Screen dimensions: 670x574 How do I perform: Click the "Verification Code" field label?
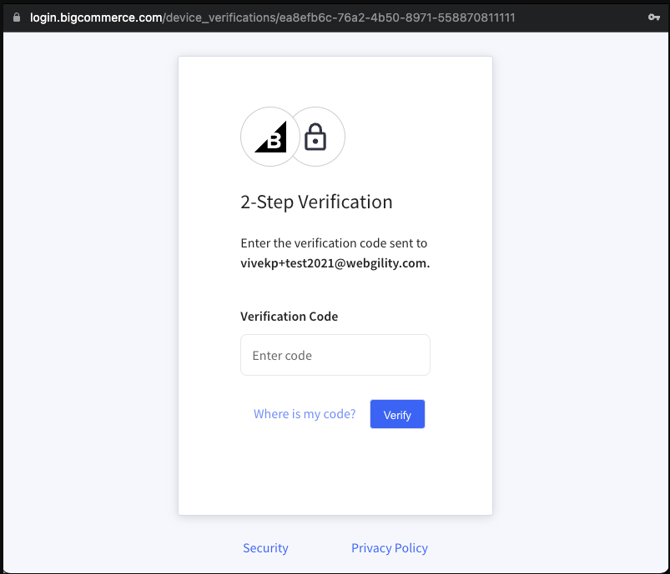pos(289,316)
